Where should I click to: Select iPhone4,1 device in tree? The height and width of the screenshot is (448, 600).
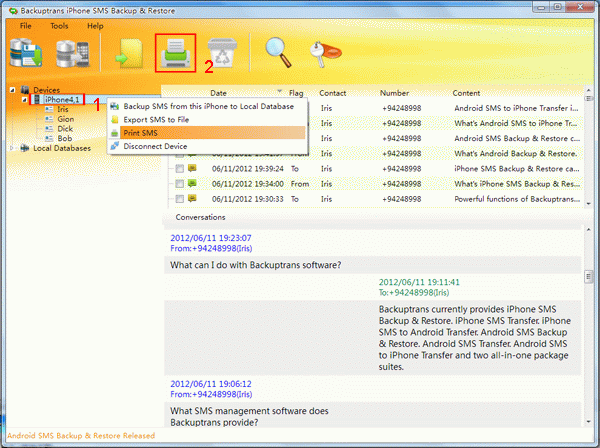coord(62,99)
